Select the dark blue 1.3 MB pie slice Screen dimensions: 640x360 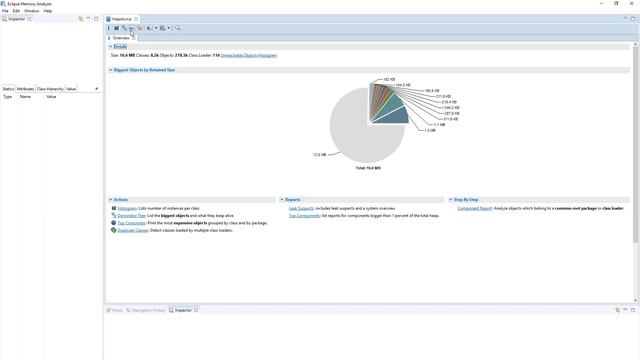(x=394, y=116)
